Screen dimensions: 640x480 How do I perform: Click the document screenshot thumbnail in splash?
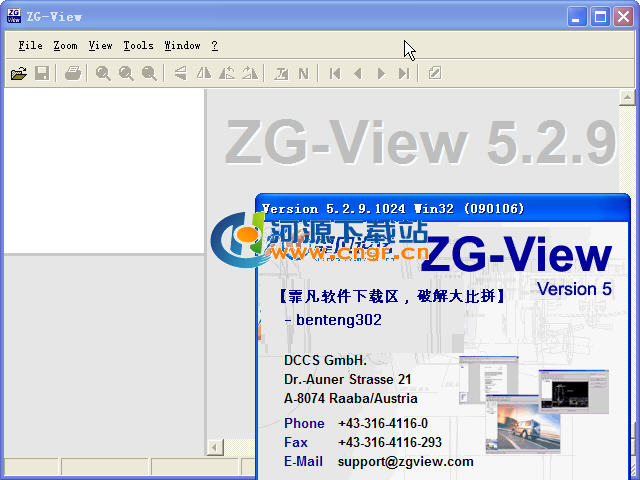coord(489,380)
